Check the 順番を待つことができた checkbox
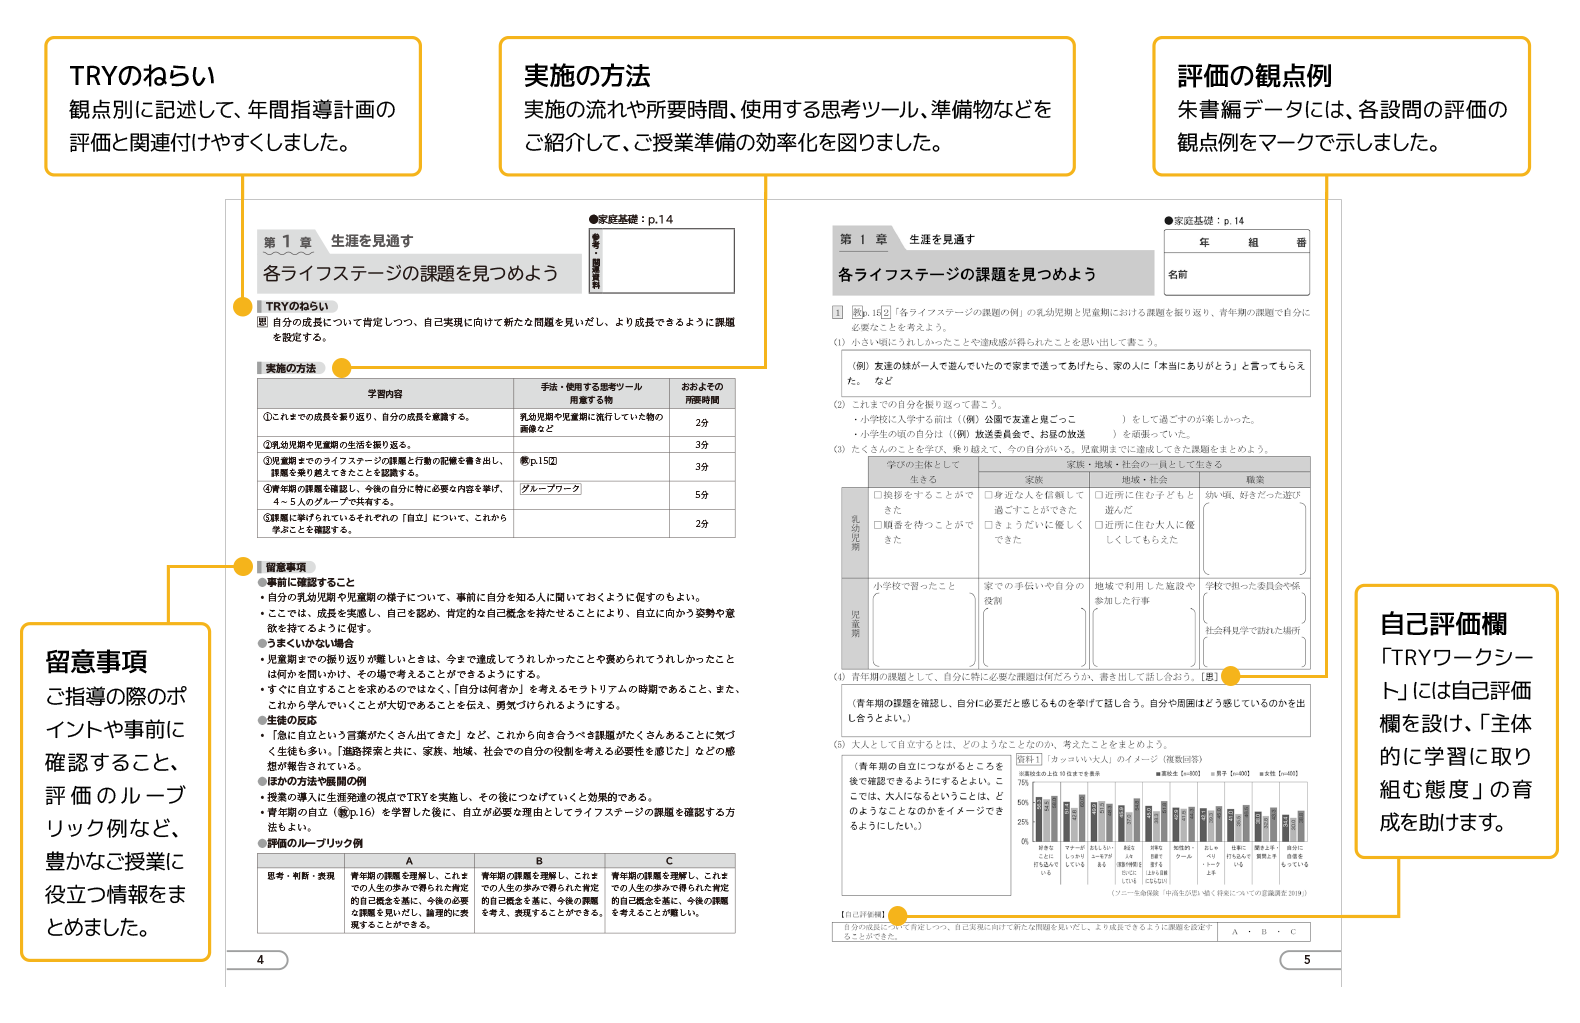Screen dimensions: 1580x1023 [x=878, y=525]
